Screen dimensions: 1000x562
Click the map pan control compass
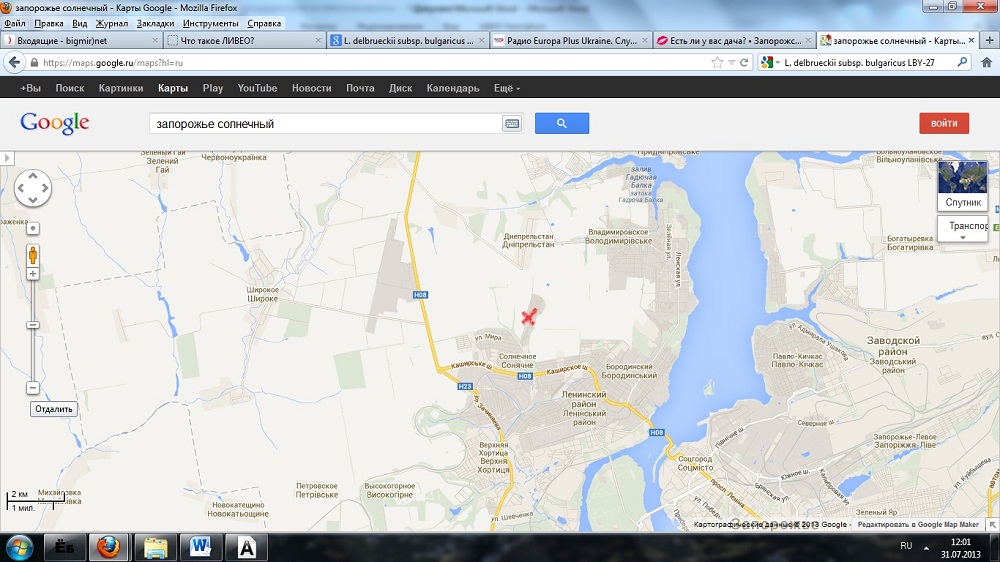pyautogui.click(x=33, y=188)
